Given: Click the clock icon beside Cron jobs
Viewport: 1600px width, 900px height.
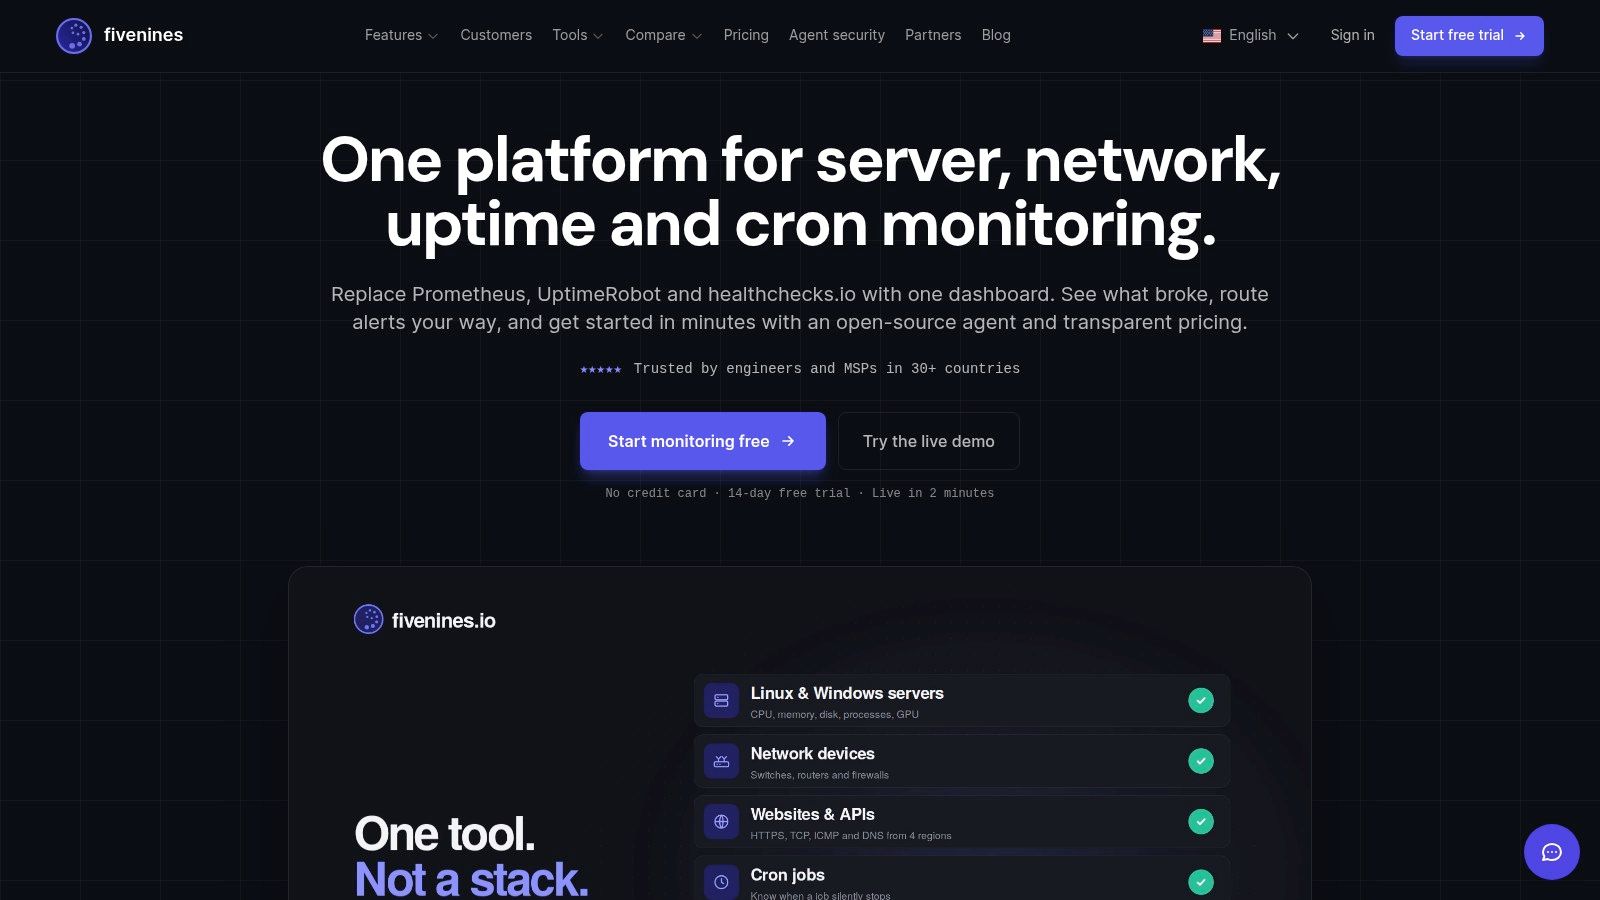Looking at the screenshot, I should (x=721, y=882).
